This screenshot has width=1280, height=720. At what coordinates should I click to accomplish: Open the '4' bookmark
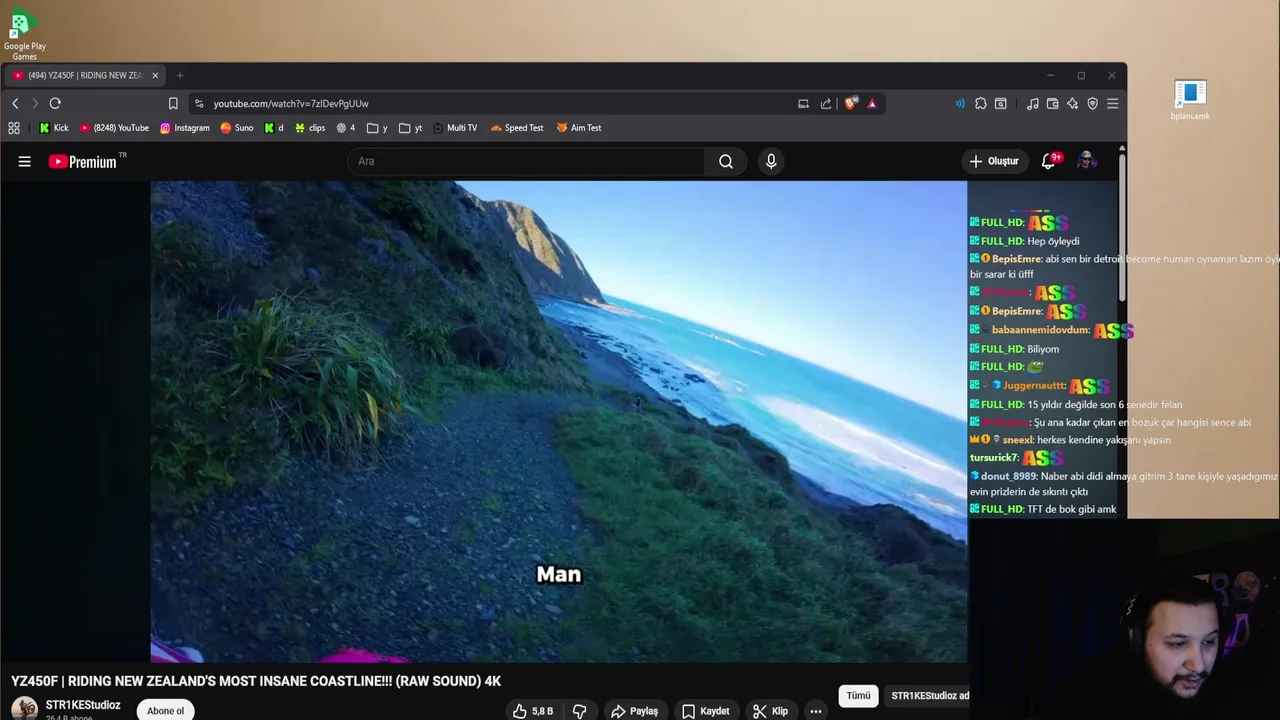(346, 128)
